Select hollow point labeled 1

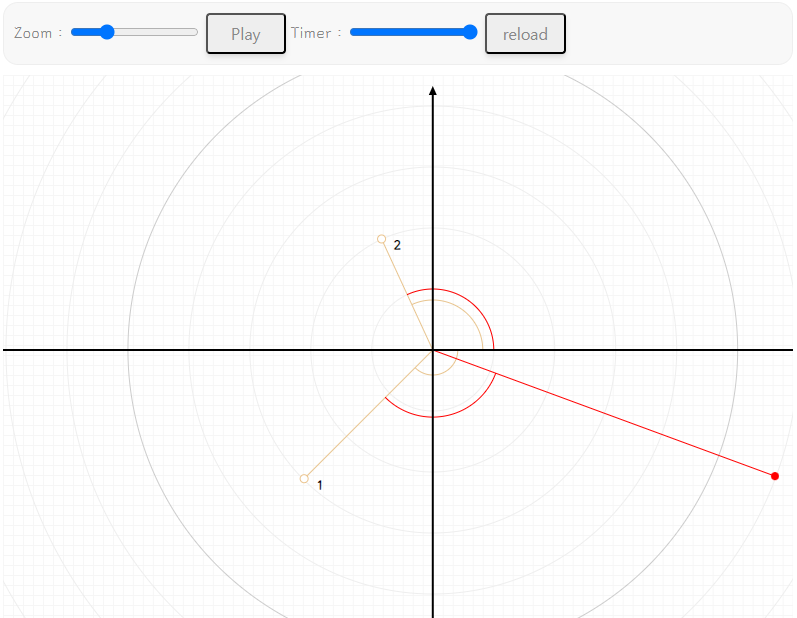pyautogui.click(x=304, y=479)
